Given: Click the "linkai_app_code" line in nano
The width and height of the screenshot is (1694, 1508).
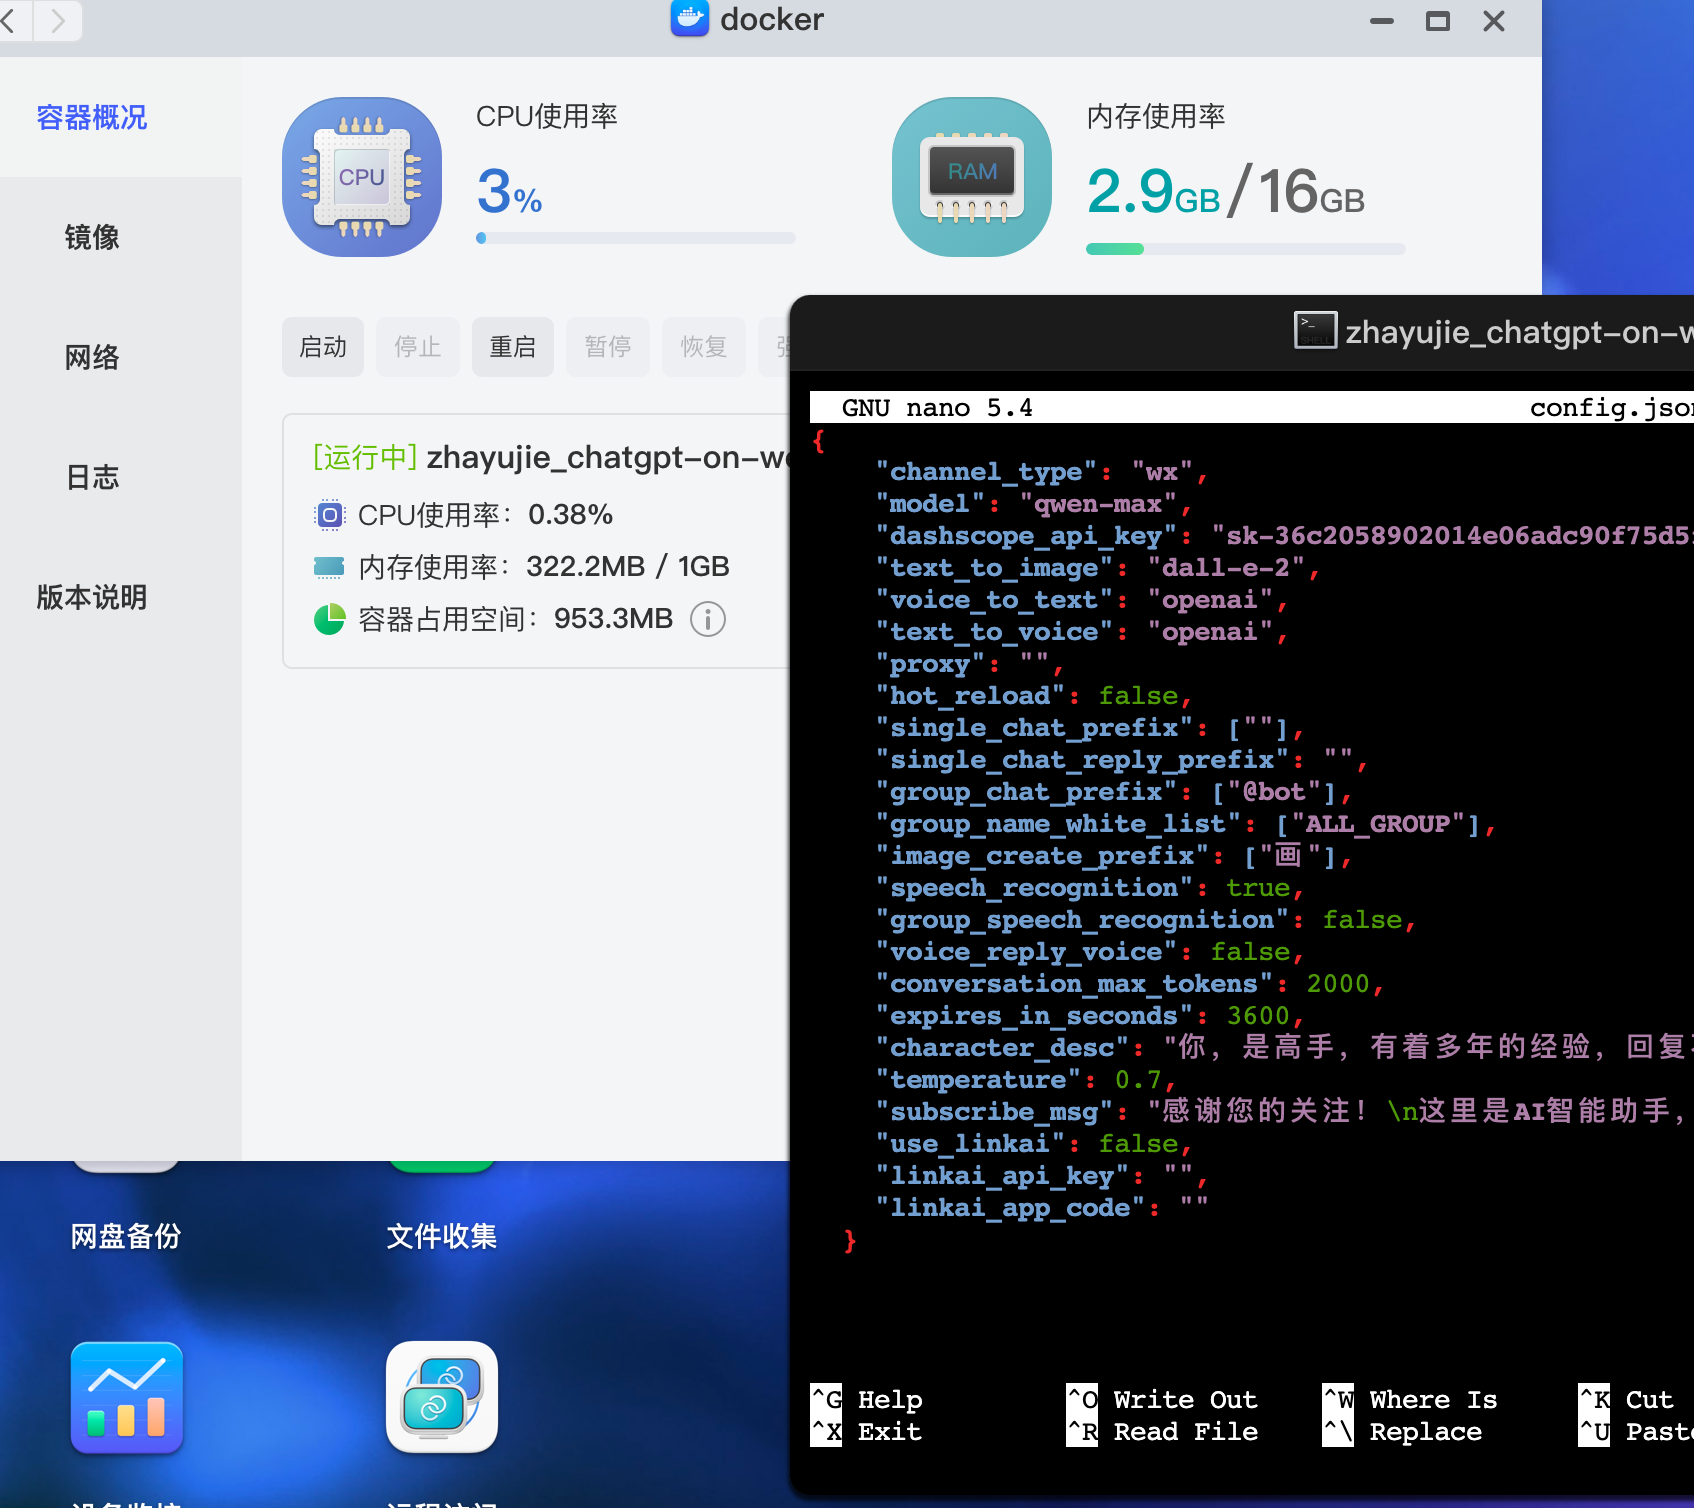Looking at the screenshot, I should (1042, 1207).
